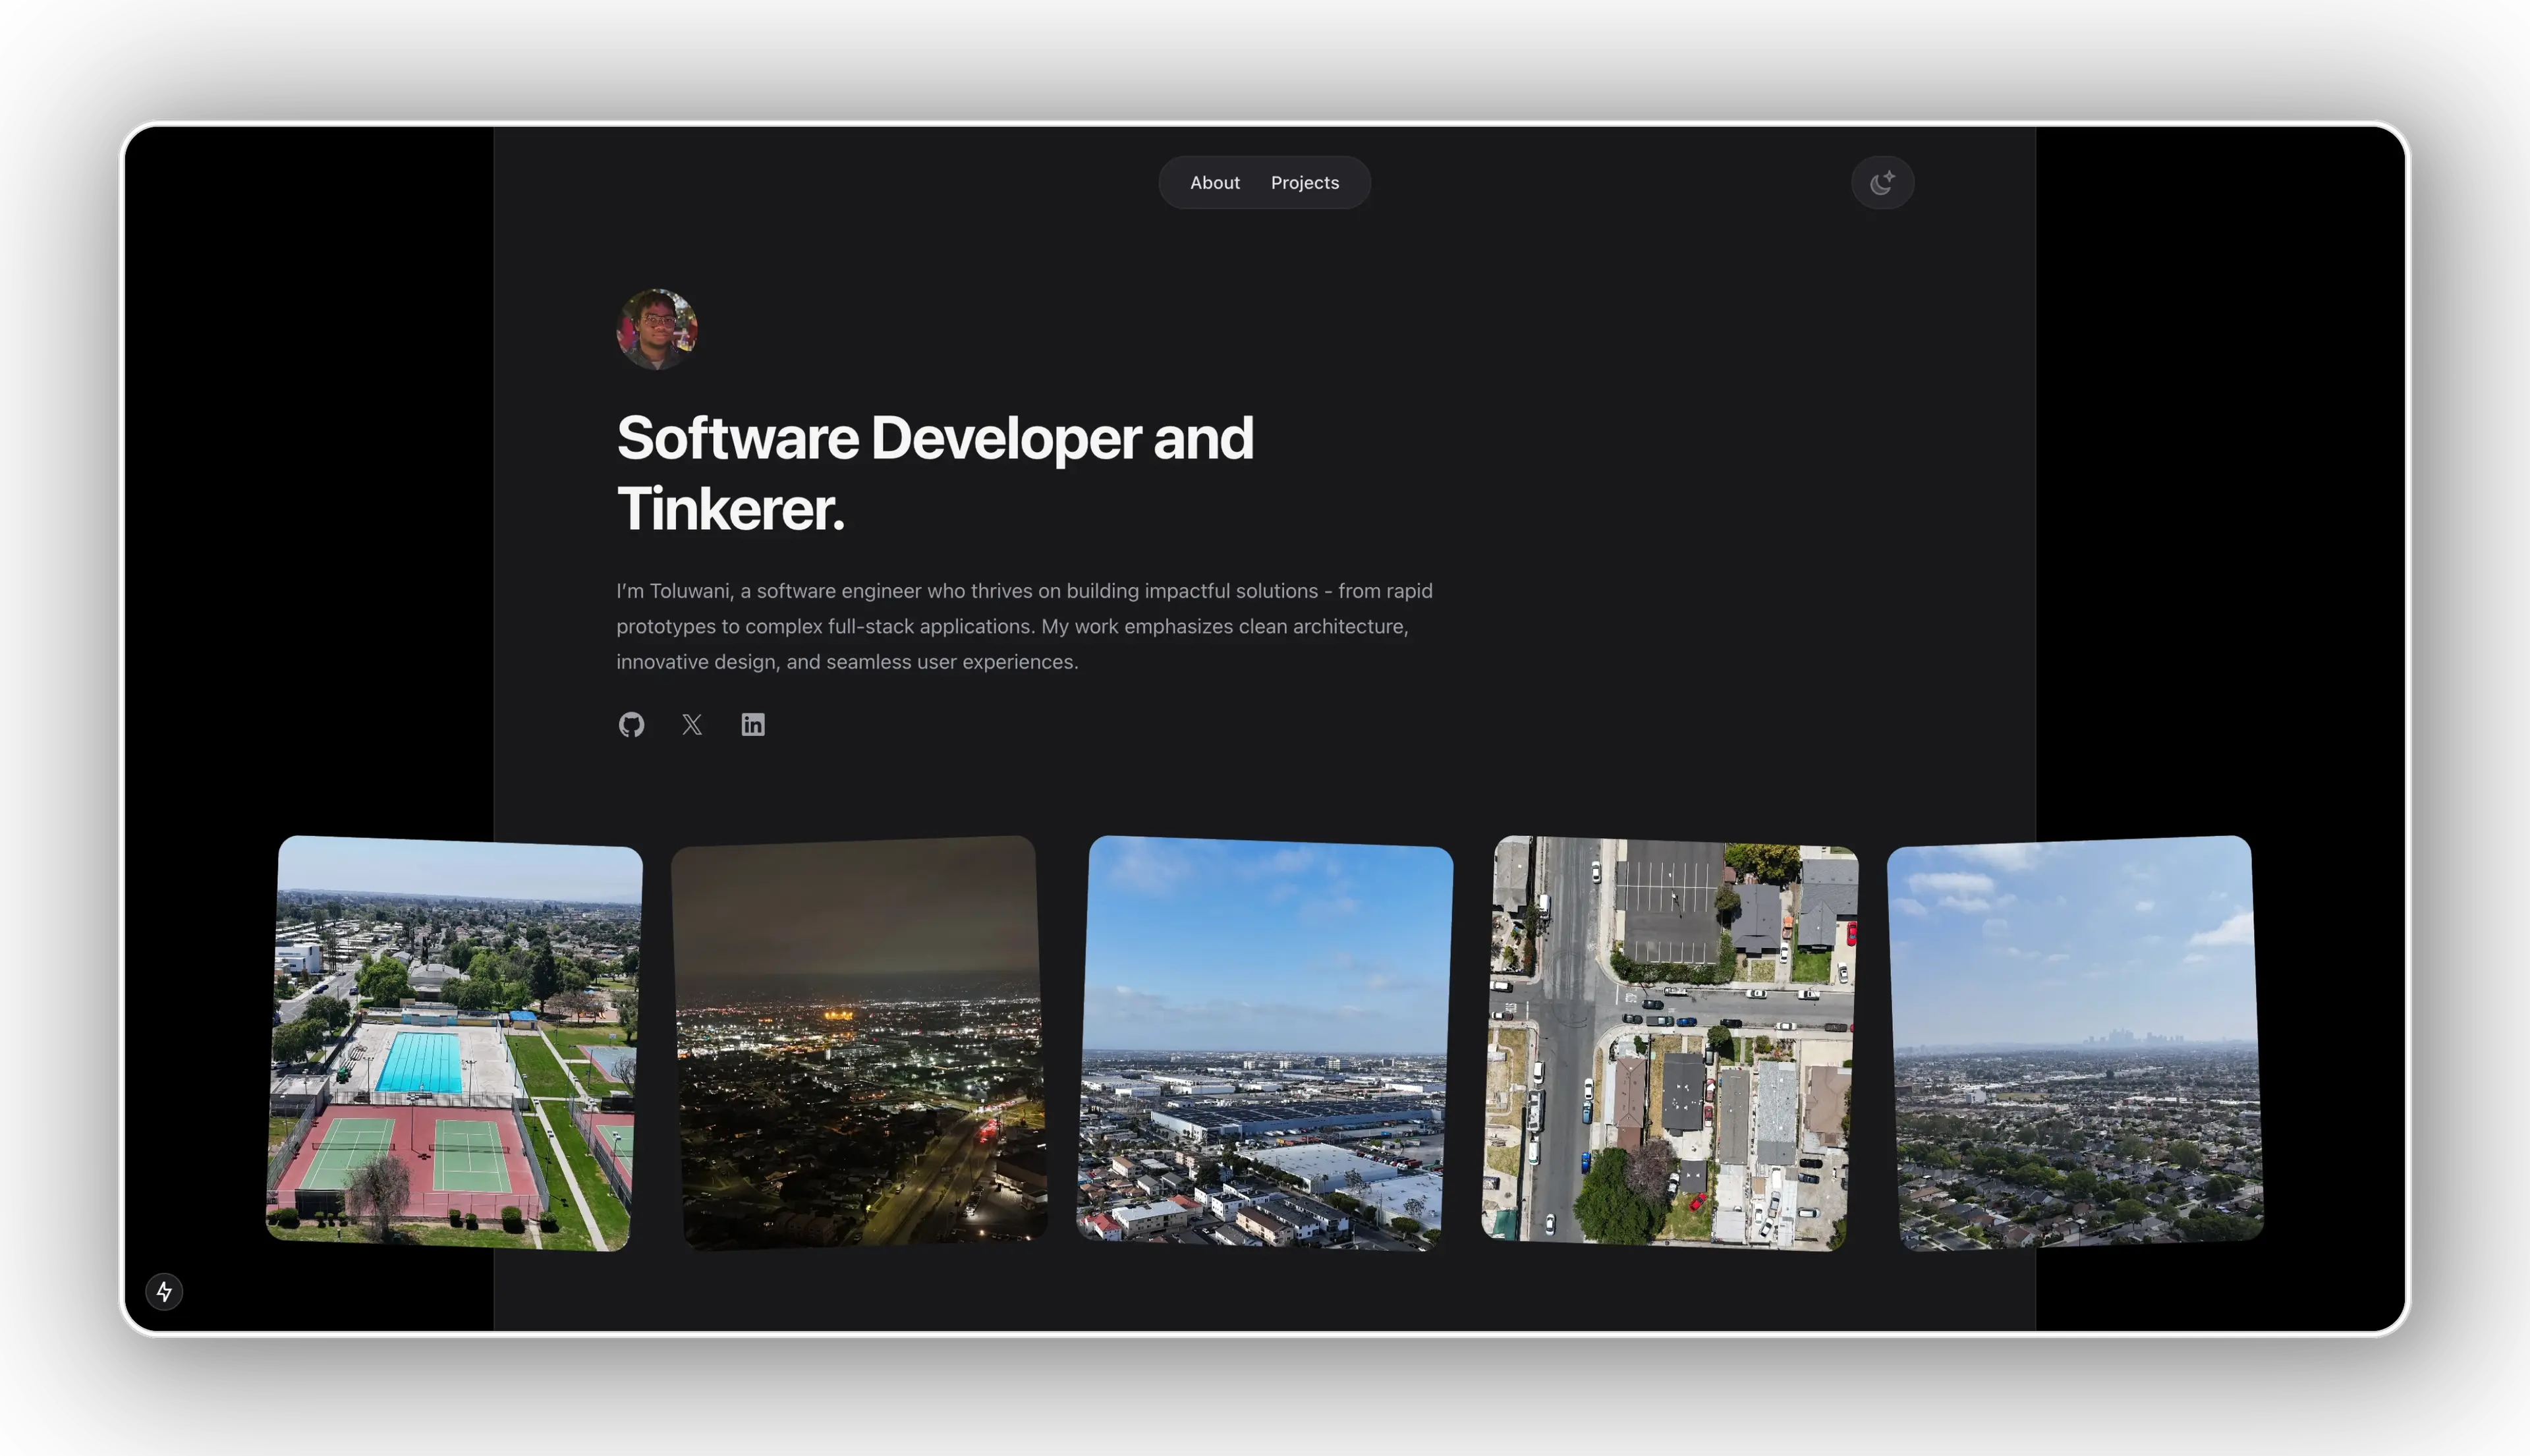Open the X (Twitter) profile icon
Screen dimensions: 2530x1456
(x=692, y=724)
